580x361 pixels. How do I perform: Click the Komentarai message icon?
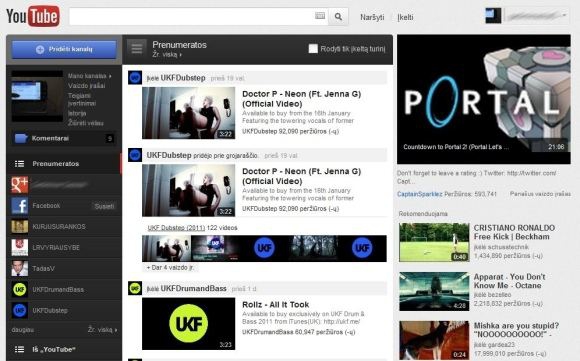[21, 138]
